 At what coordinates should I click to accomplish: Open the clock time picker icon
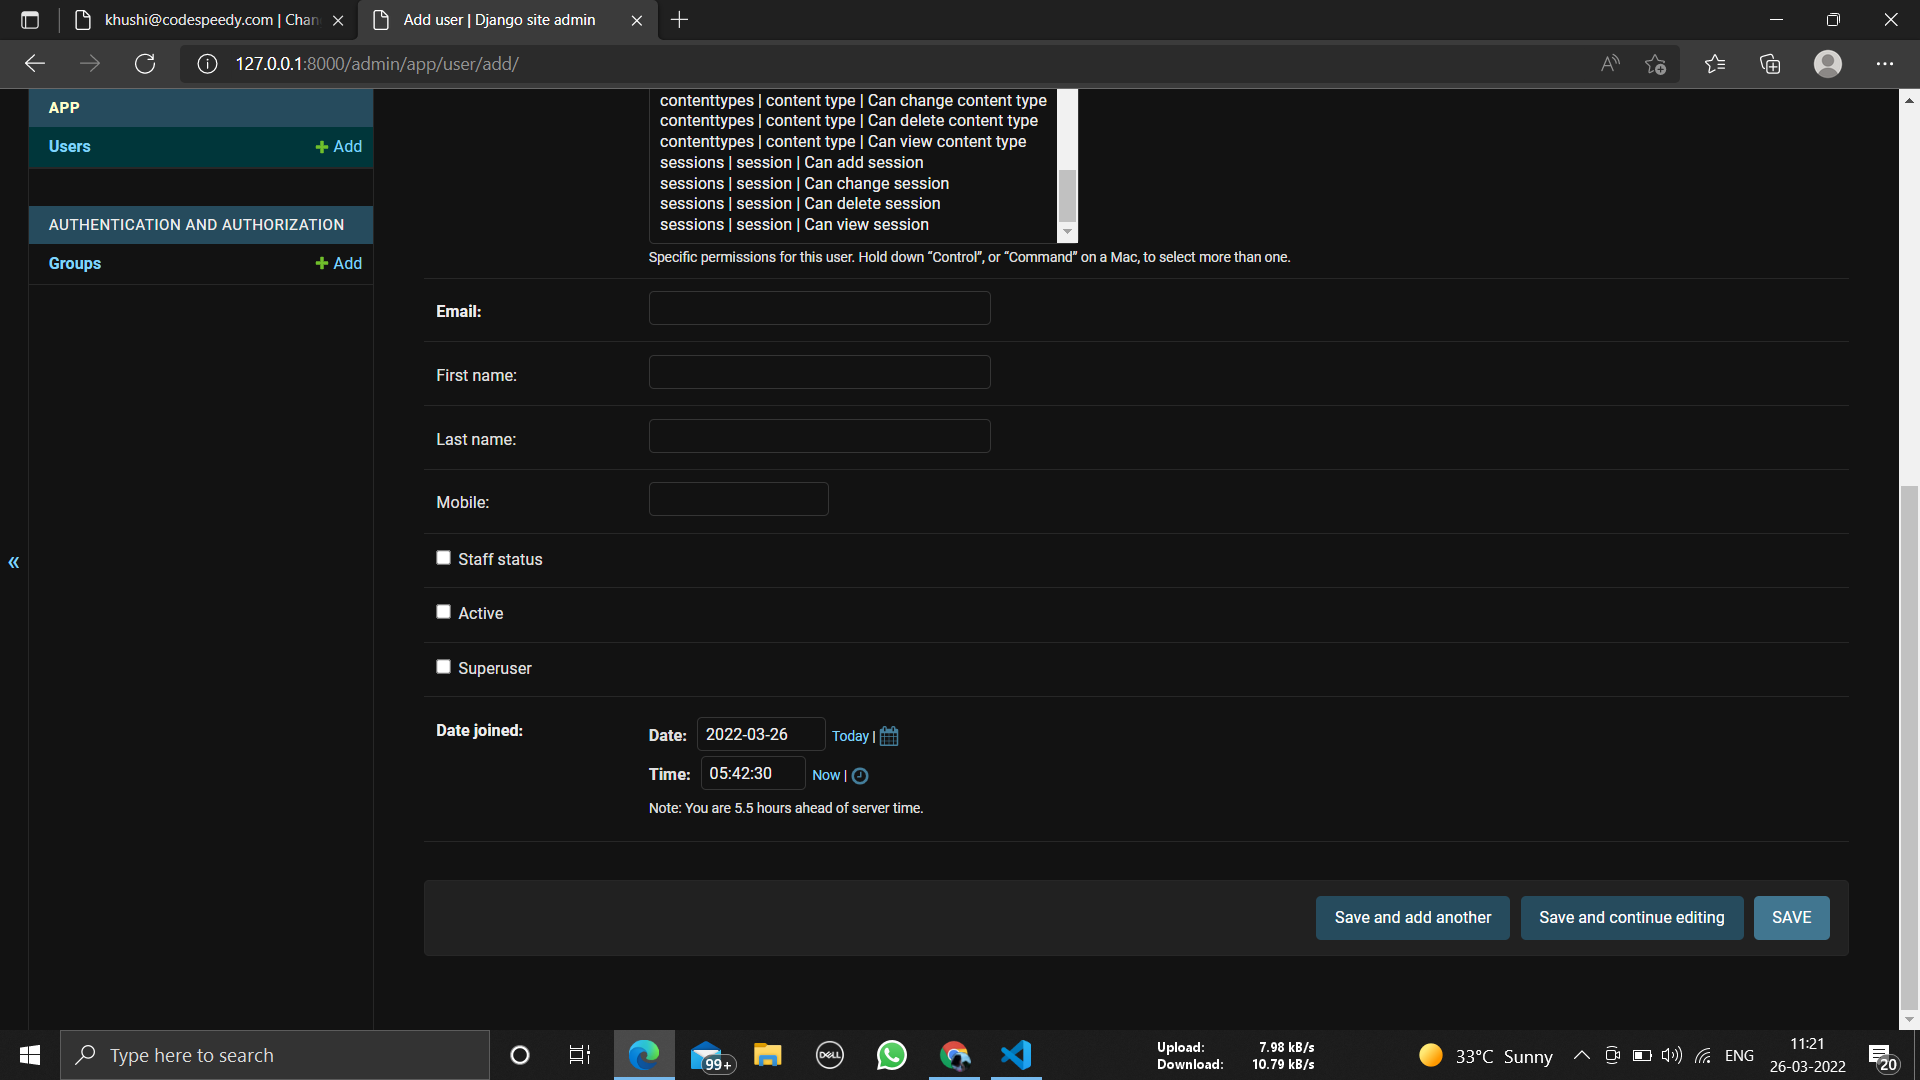click(x=860, y=776)
